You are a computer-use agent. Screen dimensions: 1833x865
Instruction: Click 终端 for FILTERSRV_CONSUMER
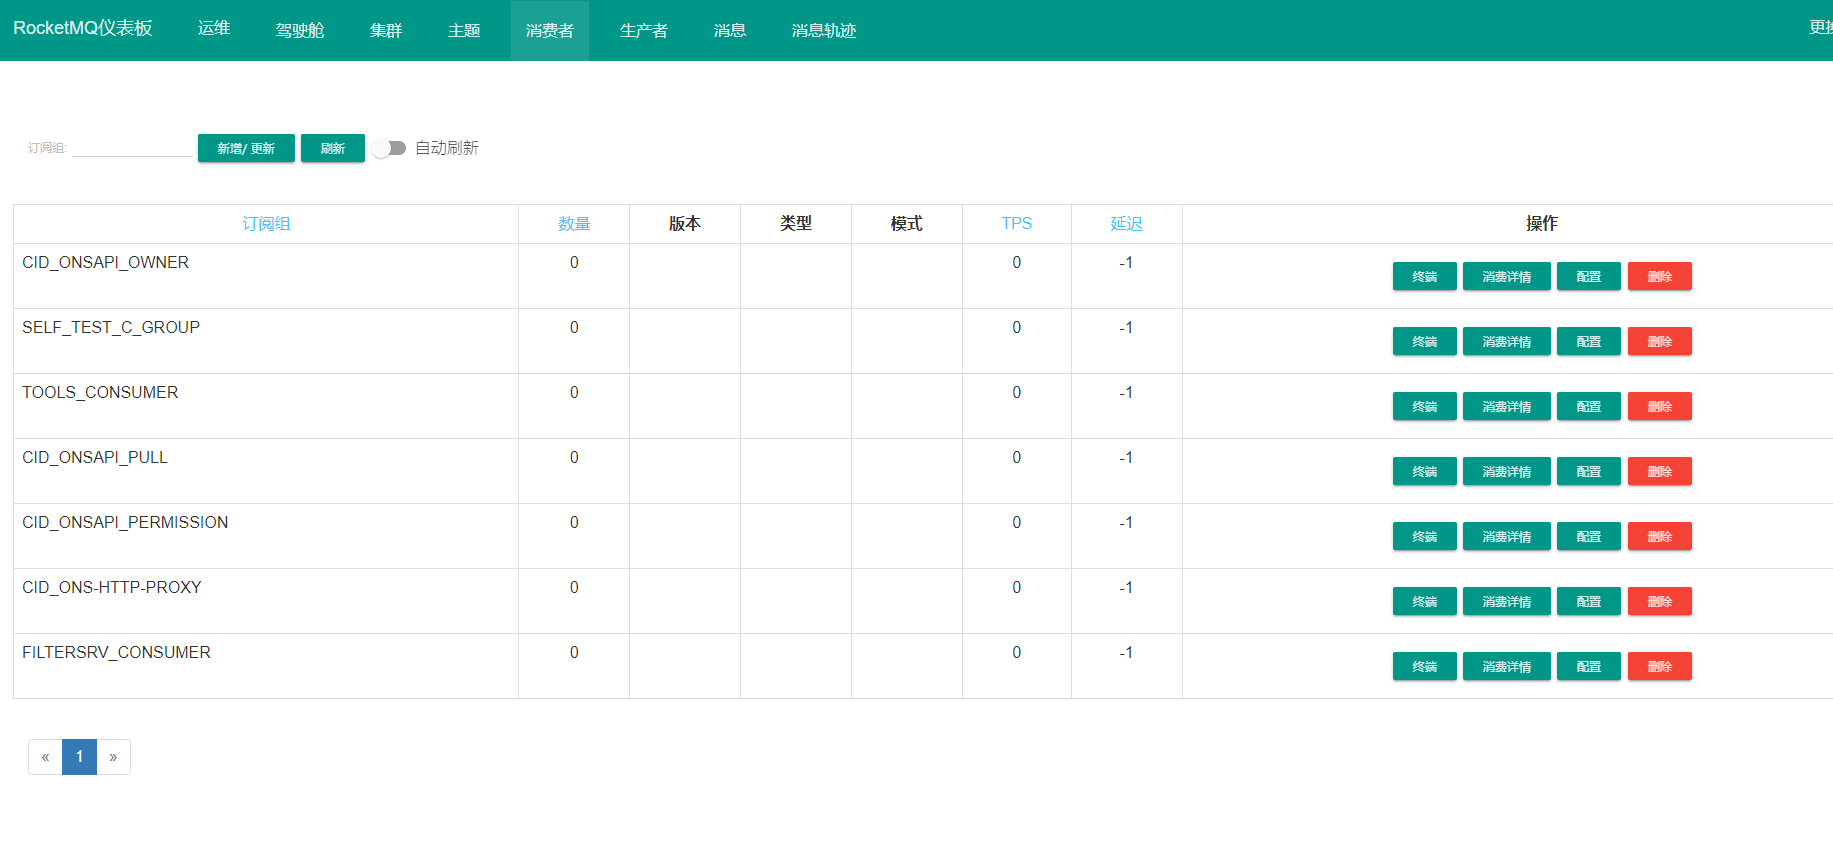[1425, 666]
